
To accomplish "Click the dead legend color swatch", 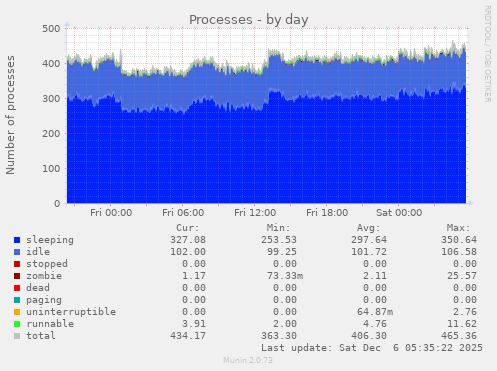I will pos(17,288).
